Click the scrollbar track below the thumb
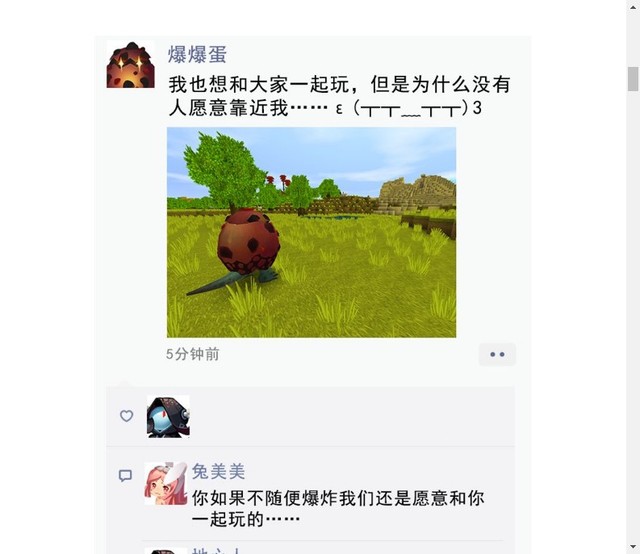This screenshot has height=554, width=640. (633, 314)
